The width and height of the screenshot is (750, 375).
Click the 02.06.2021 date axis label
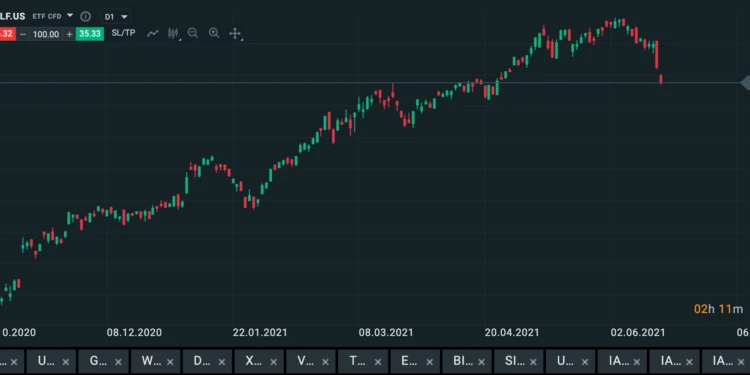pos(638,332)
